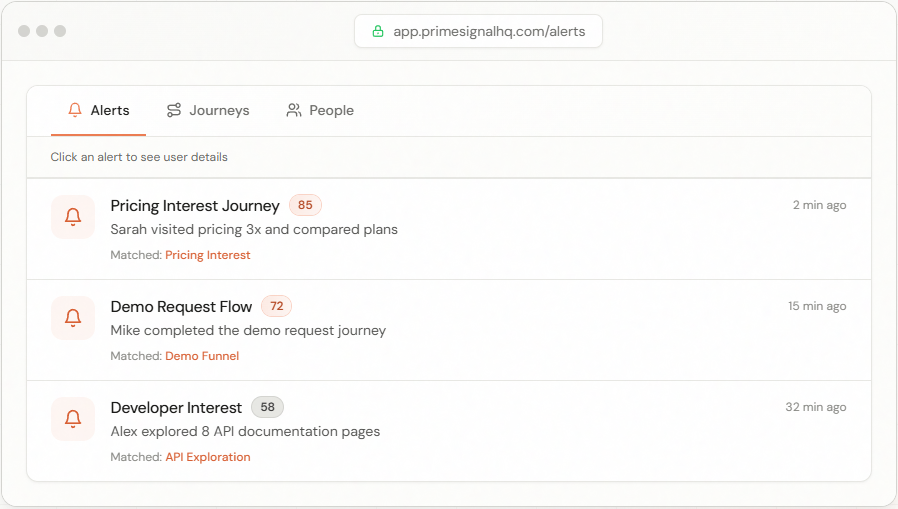The width and height of the screenshot is (898, 509).
Task: Click the green padlock icon in address bar
Action: pos(378,31)
